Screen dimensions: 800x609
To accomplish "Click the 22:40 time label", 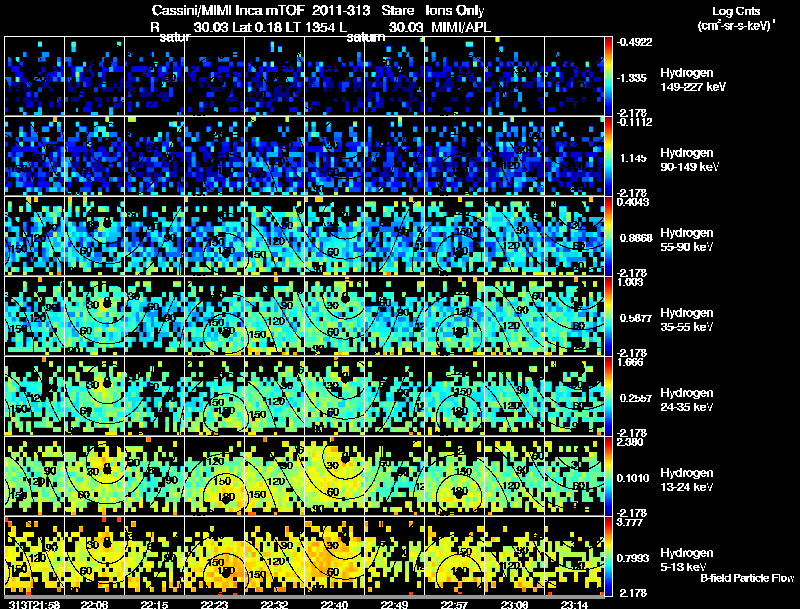I will point(334,604).
